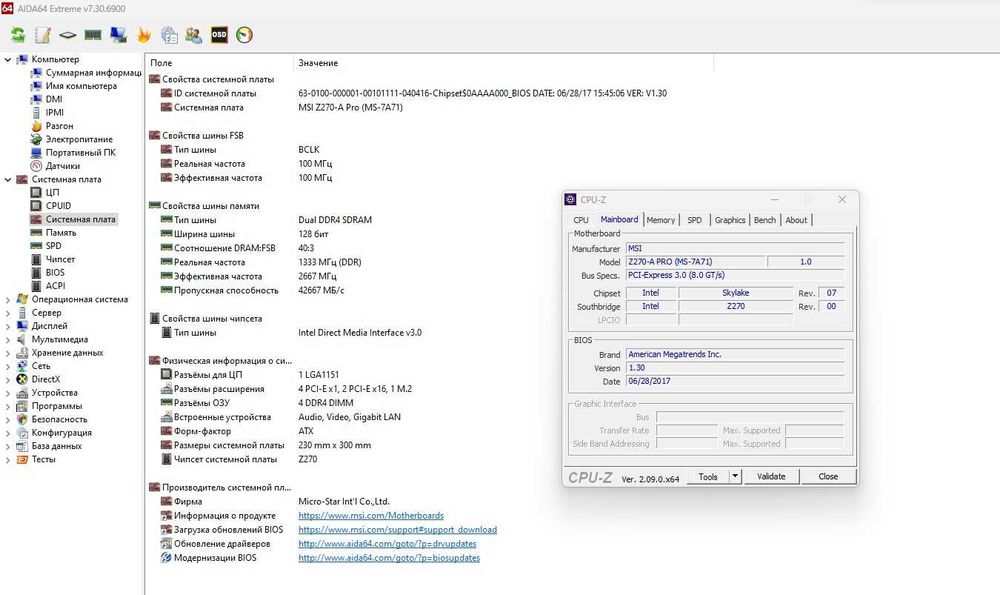Screen dimensions: 1000x595
Task: Open the MSI support download link
Action: click(397, 529)
